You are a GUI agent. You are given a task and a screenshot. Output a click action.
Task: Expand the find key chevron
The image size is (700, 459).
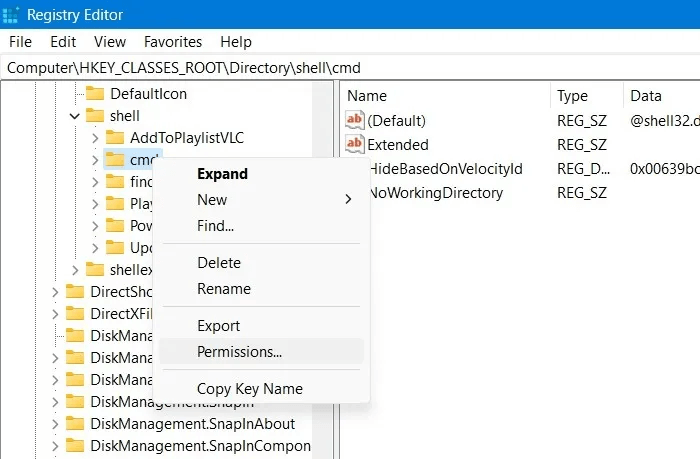click(95, 182)
